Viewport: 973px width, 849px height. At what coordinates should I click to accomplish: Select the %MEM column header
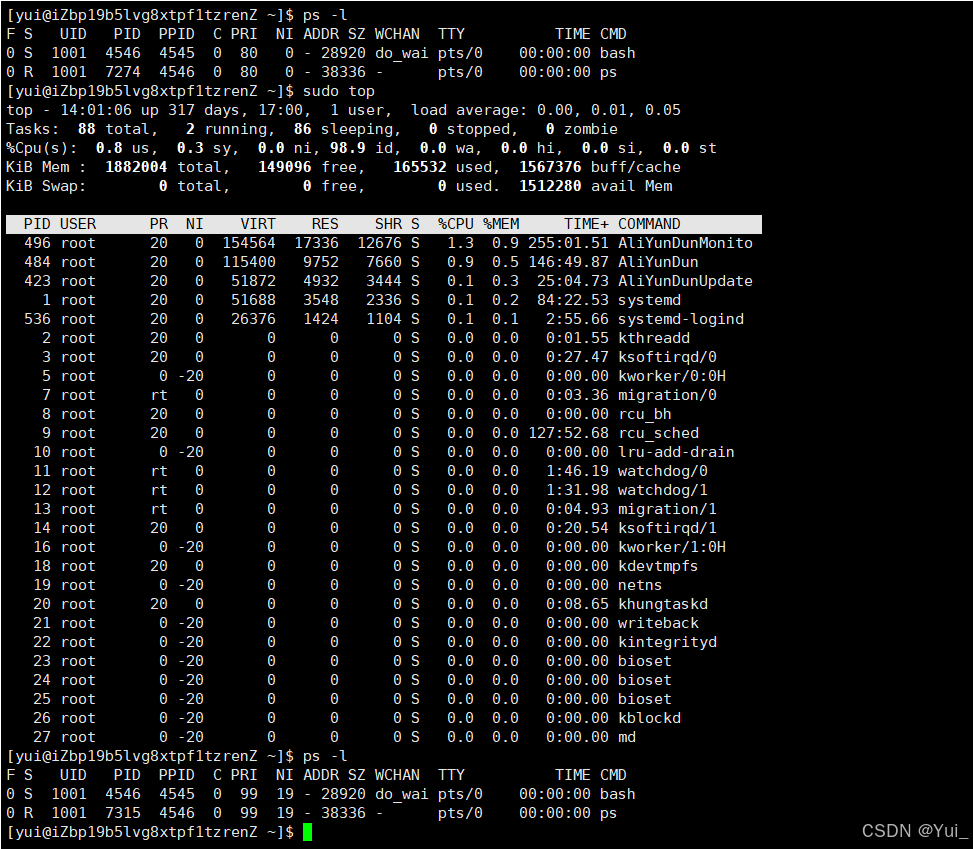[x=501, y=224]
